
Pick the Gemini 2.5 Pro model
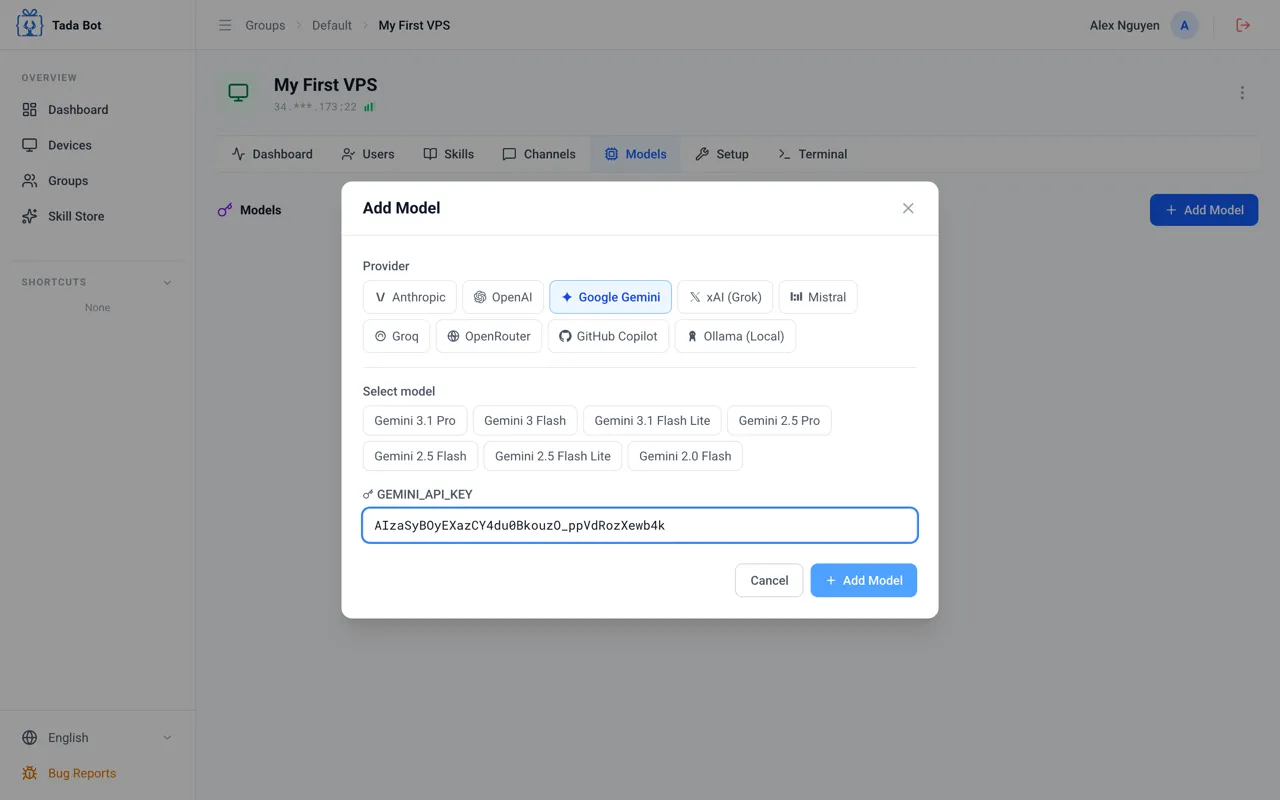coord(779,421)
